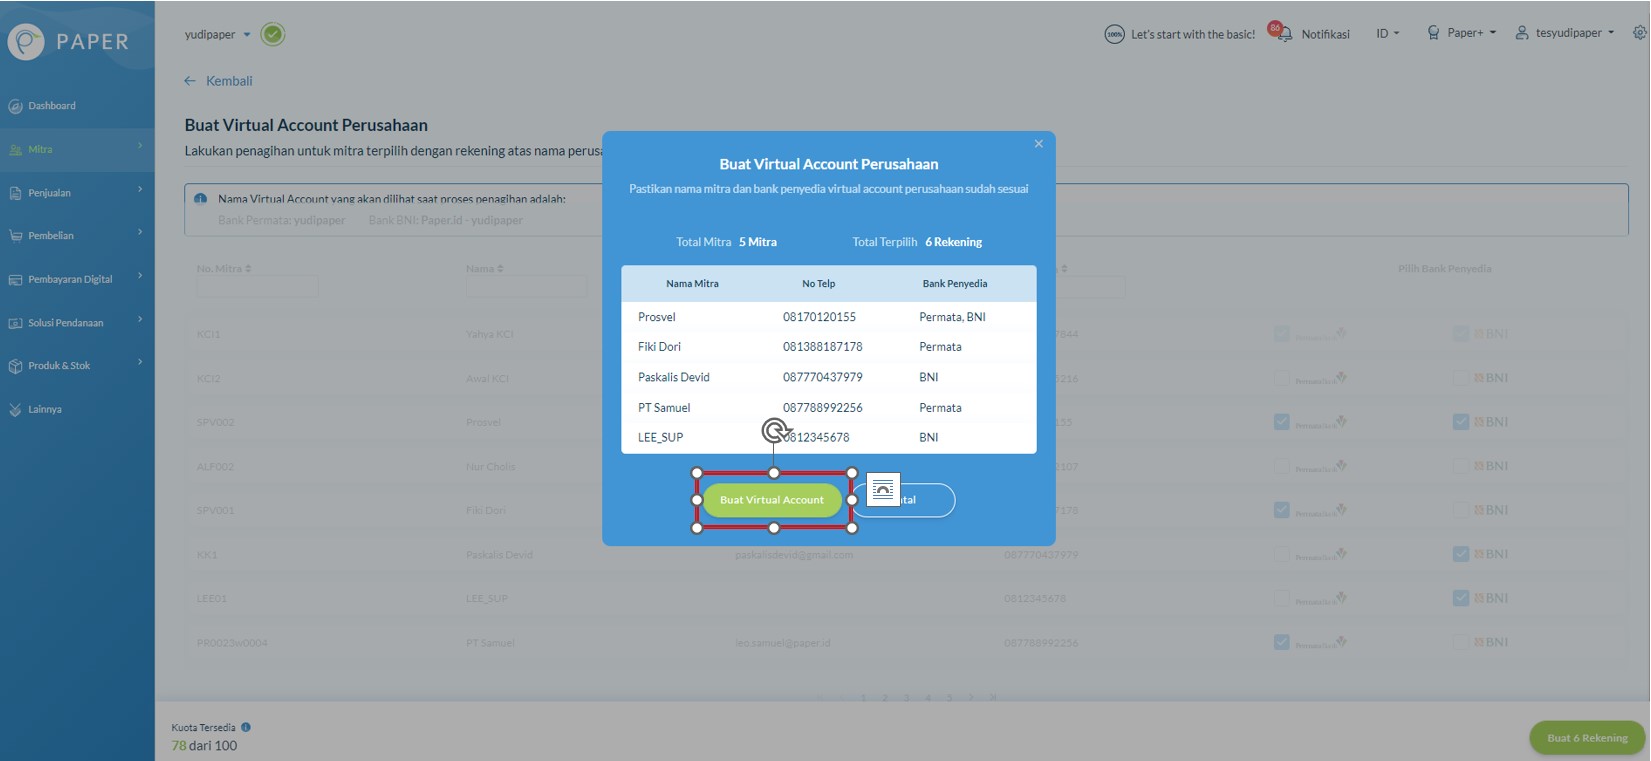Click the Notifikasi label
This screenshot has width=1651, height=761.
(x=1325, y=34)
